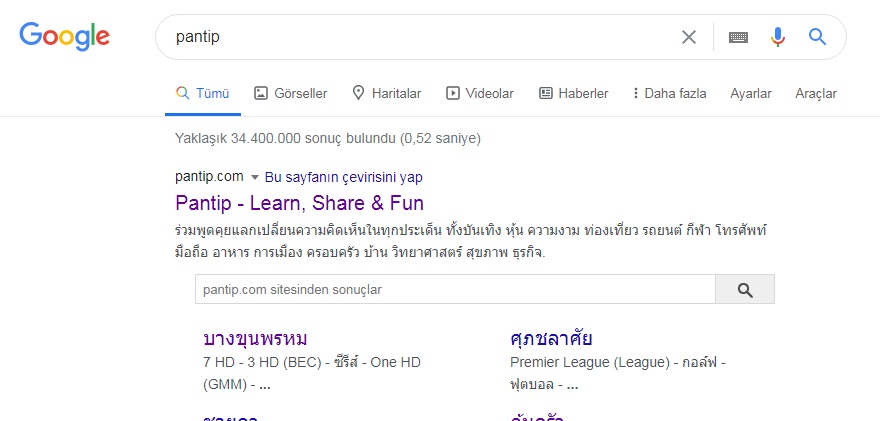880x421 pixels.
Task: Expand the arrow next to pantip.com
Action: pyautogui.click(x=254, y=177)
